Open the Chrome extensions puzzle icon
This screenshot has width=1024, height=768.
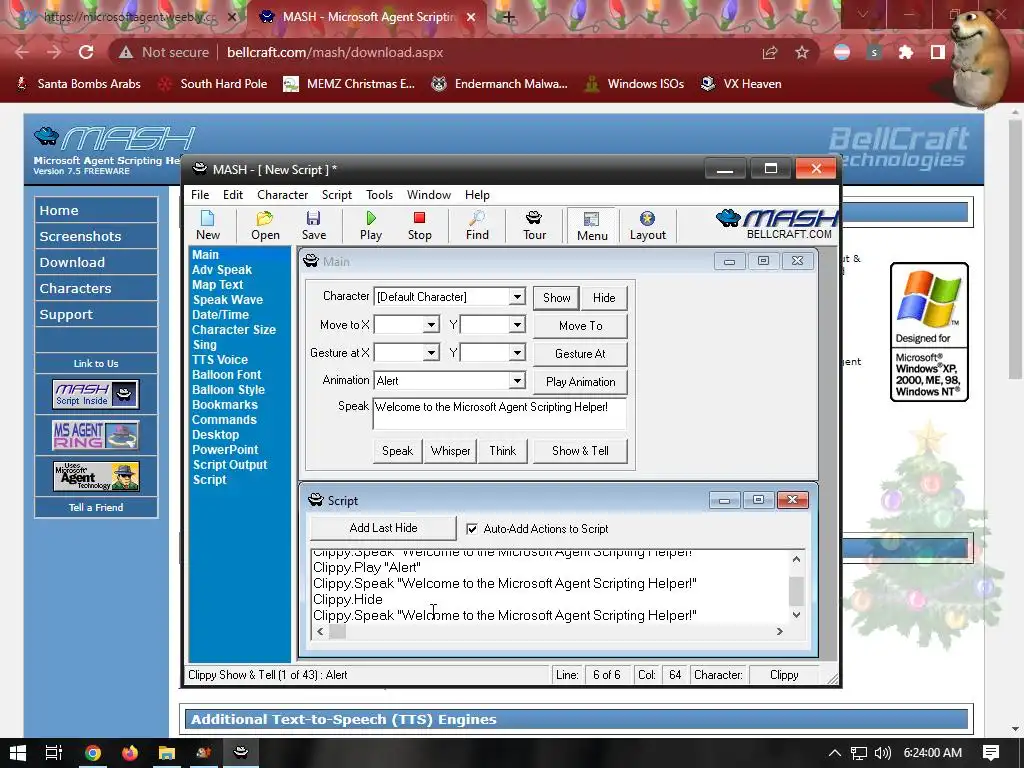pos(906,52)
